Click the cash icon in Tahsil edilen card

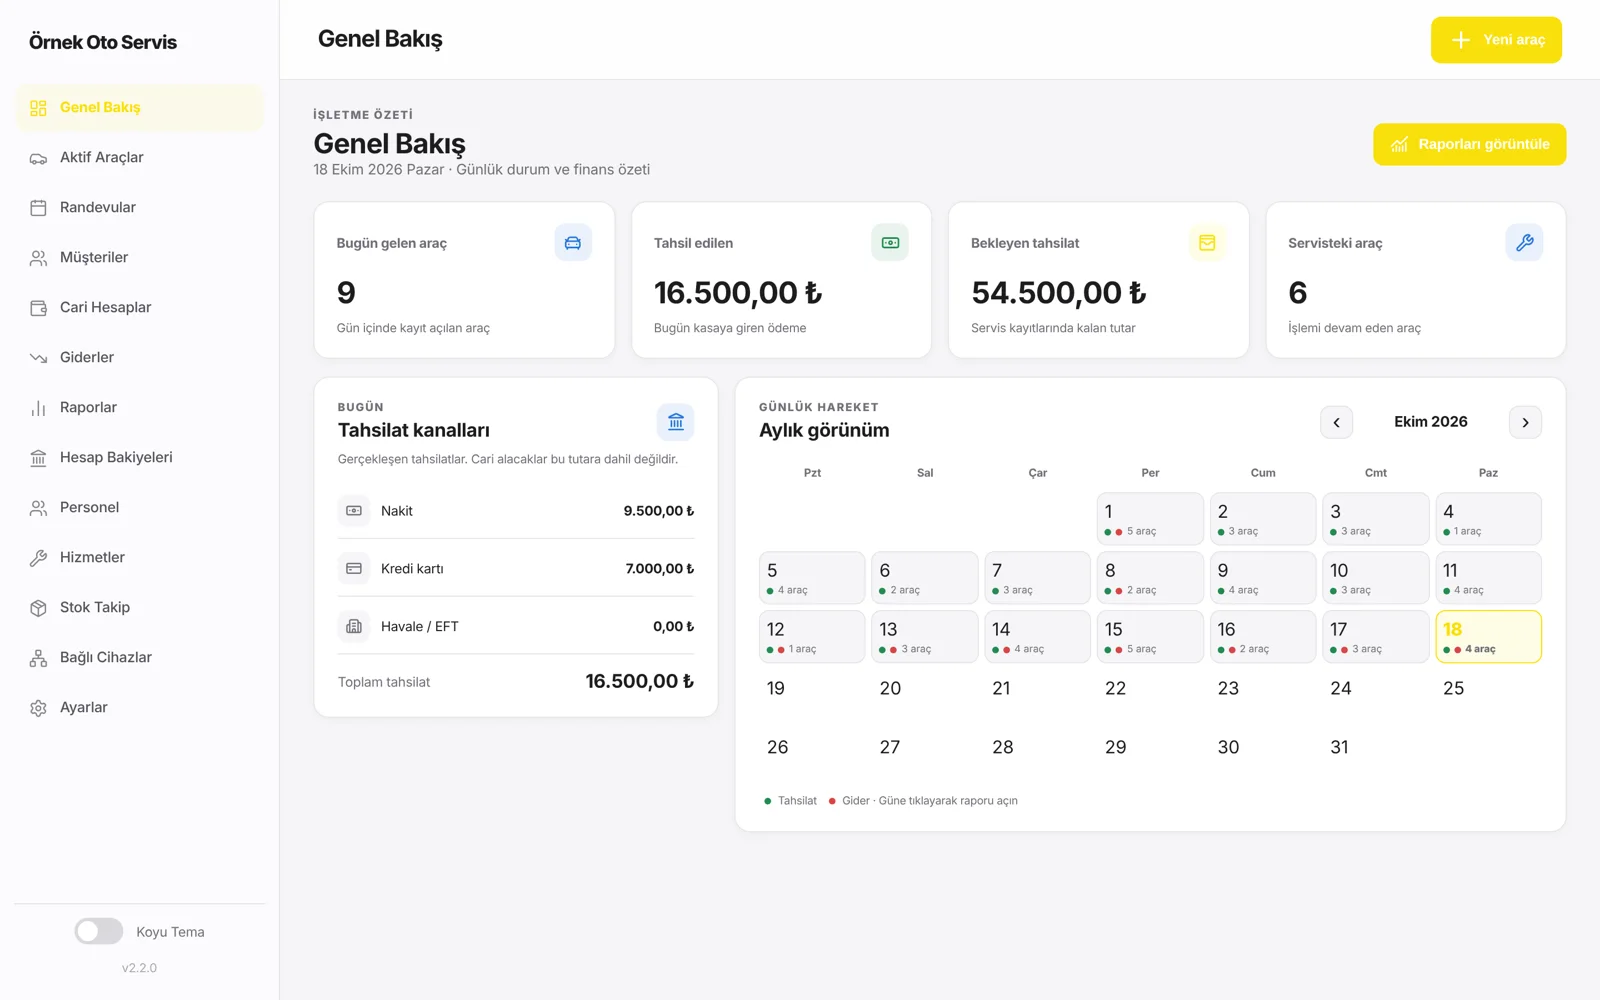tap(890, 243)
